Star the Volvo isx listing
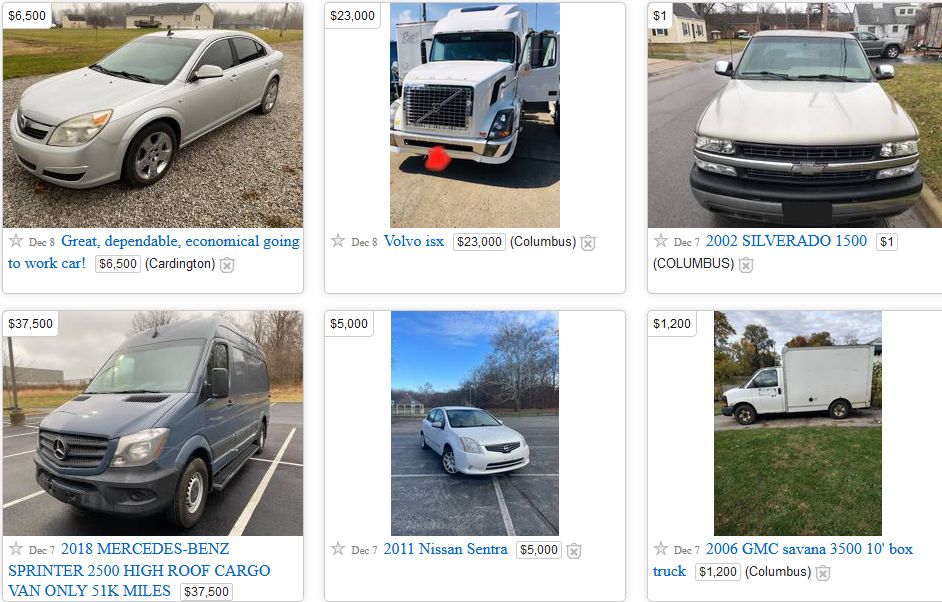This screenshot has width=942, height=602. (338, 241)
